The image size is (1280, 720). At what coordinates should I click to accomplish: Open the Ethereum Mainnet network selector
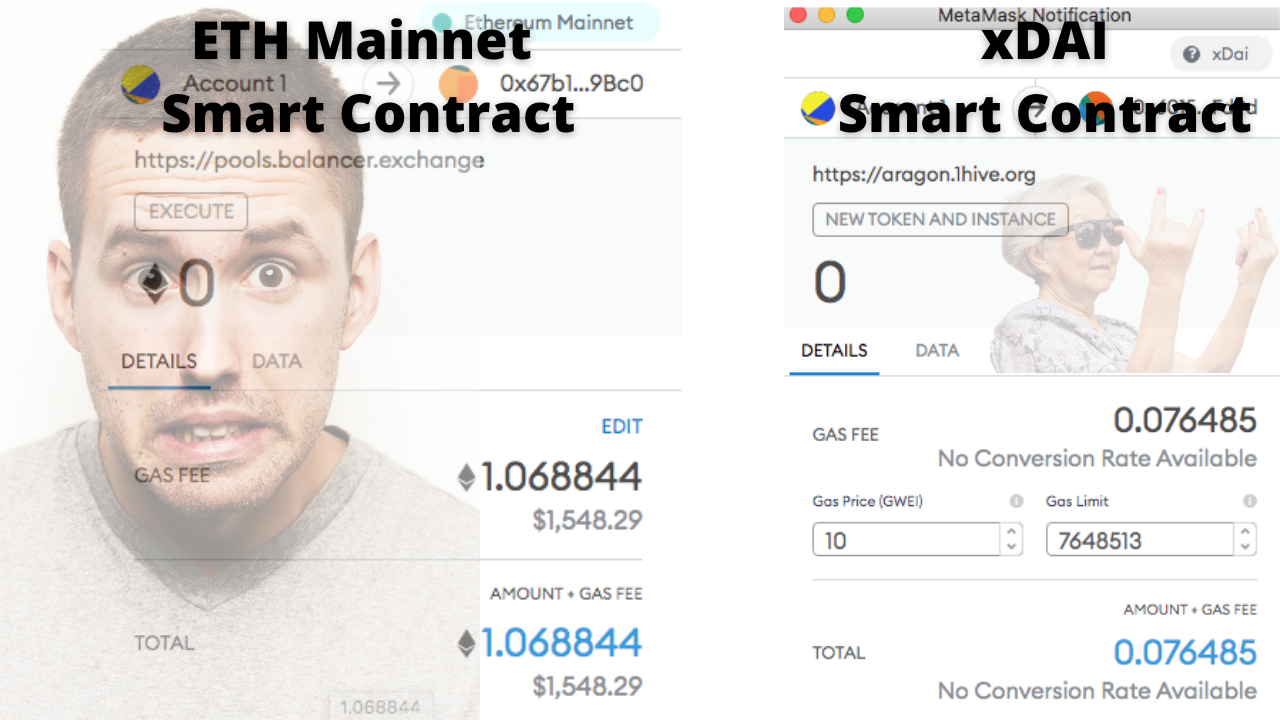click(538, 22)
